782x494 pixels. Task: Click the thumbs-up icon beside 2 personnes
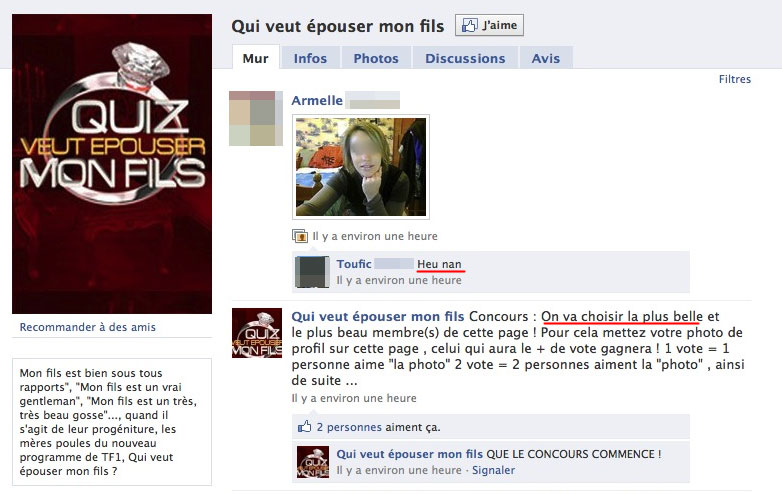pos(304,427)
